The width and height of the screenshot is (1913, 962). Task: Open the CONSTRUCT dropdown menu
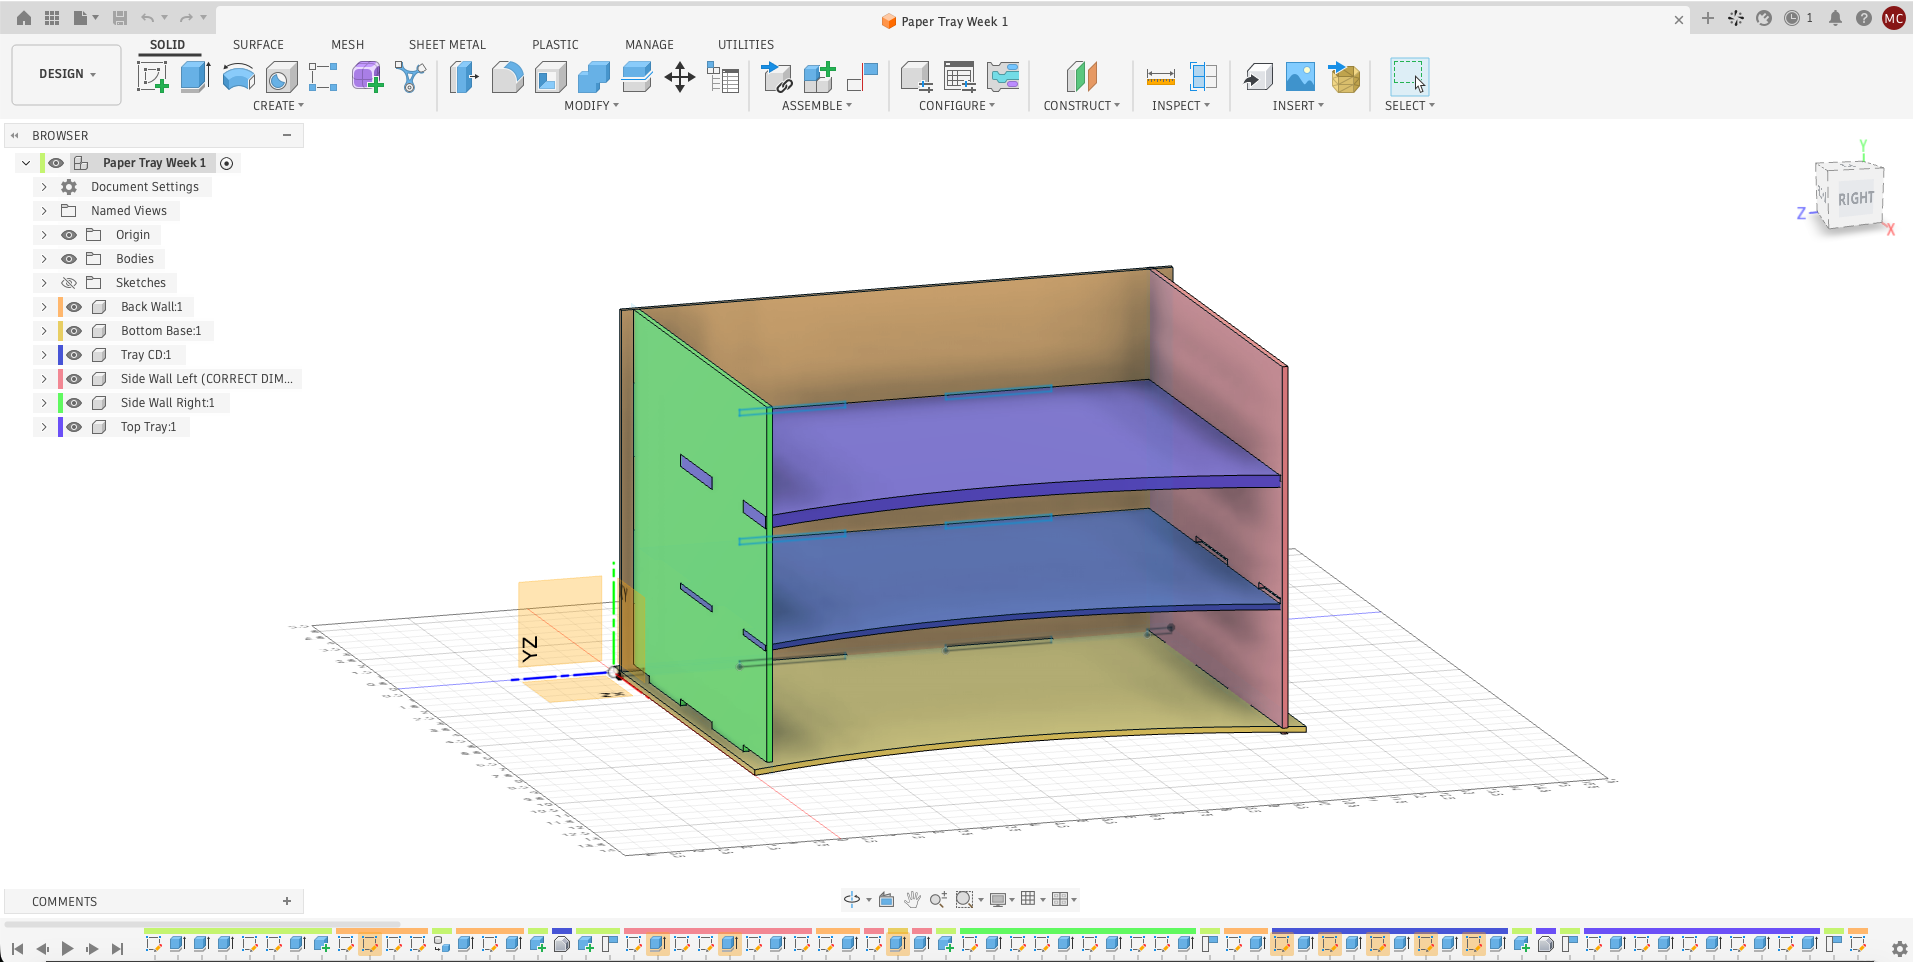[1081, 105]
